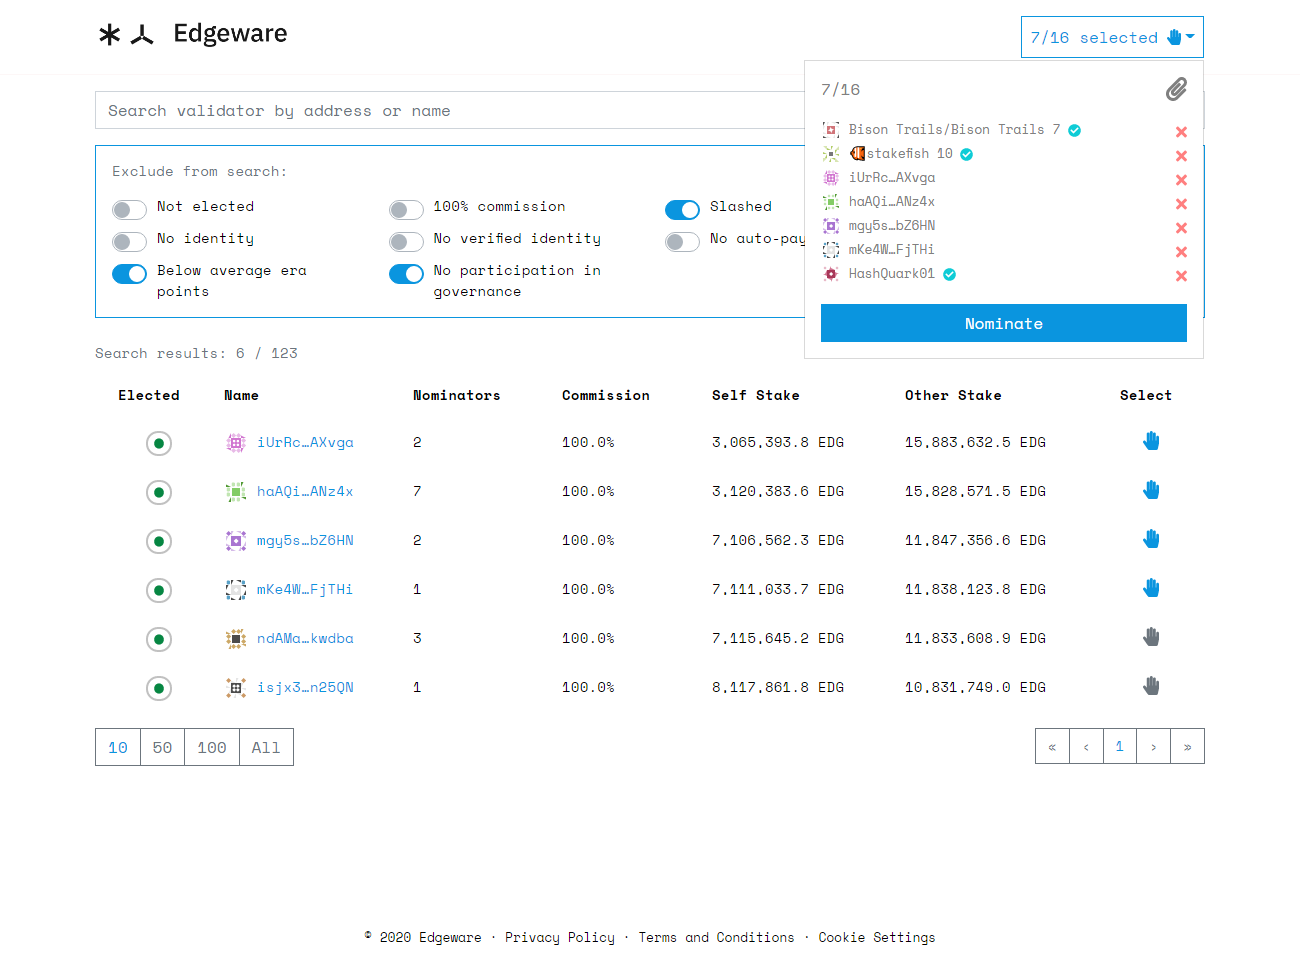This screenshot has height=968, width=1300.
Task: Click the paperclip copy icon in selection panel
Action: click(1176, 90)
